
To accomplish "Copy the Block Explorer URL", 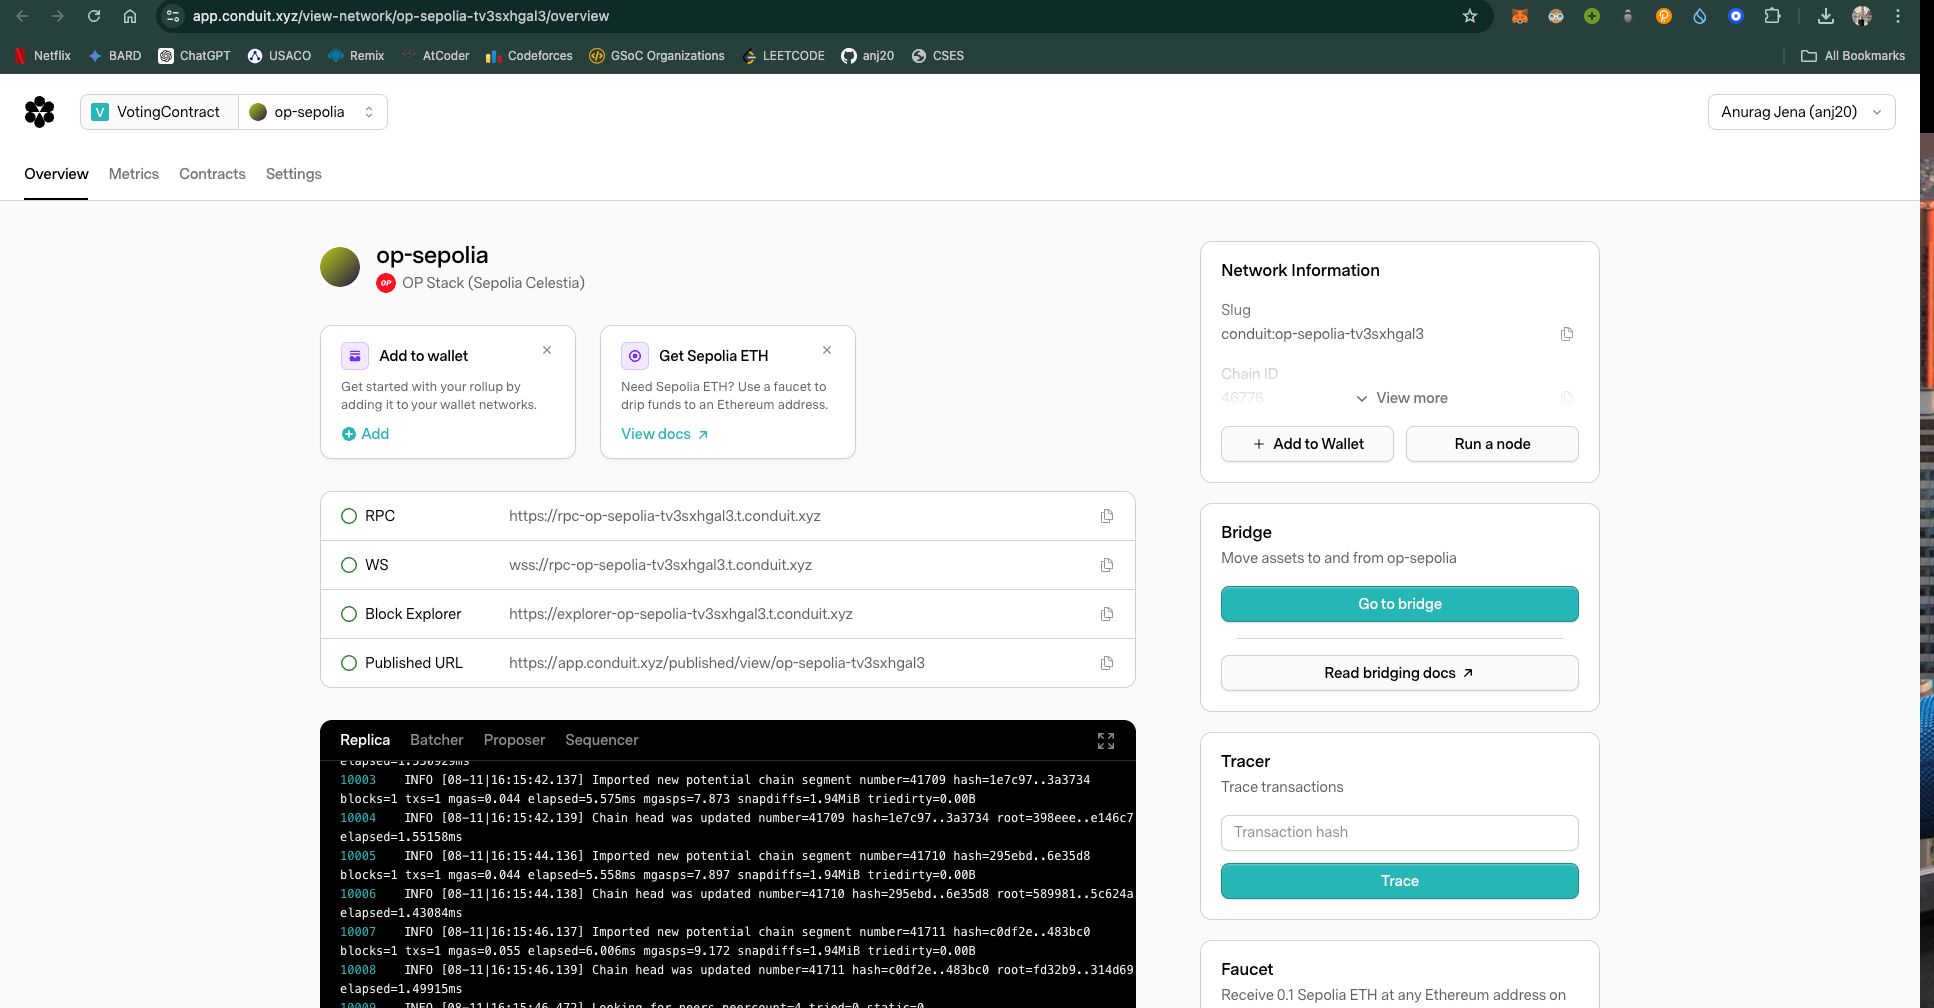I will coord(1107,614).
